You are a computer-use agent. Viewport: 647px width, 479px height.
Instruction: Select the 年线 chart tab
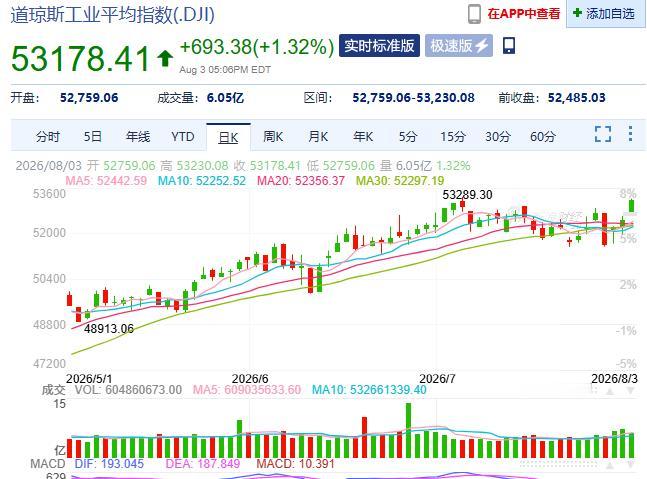[x=138, y=137]
